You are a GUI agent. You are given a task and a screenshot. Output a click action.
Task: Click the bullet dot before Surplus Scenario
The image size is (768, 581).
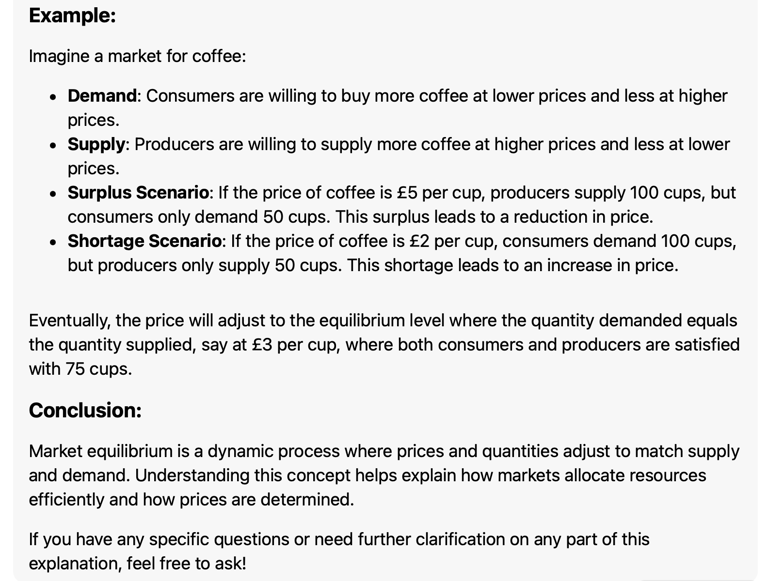pos(53,194)
